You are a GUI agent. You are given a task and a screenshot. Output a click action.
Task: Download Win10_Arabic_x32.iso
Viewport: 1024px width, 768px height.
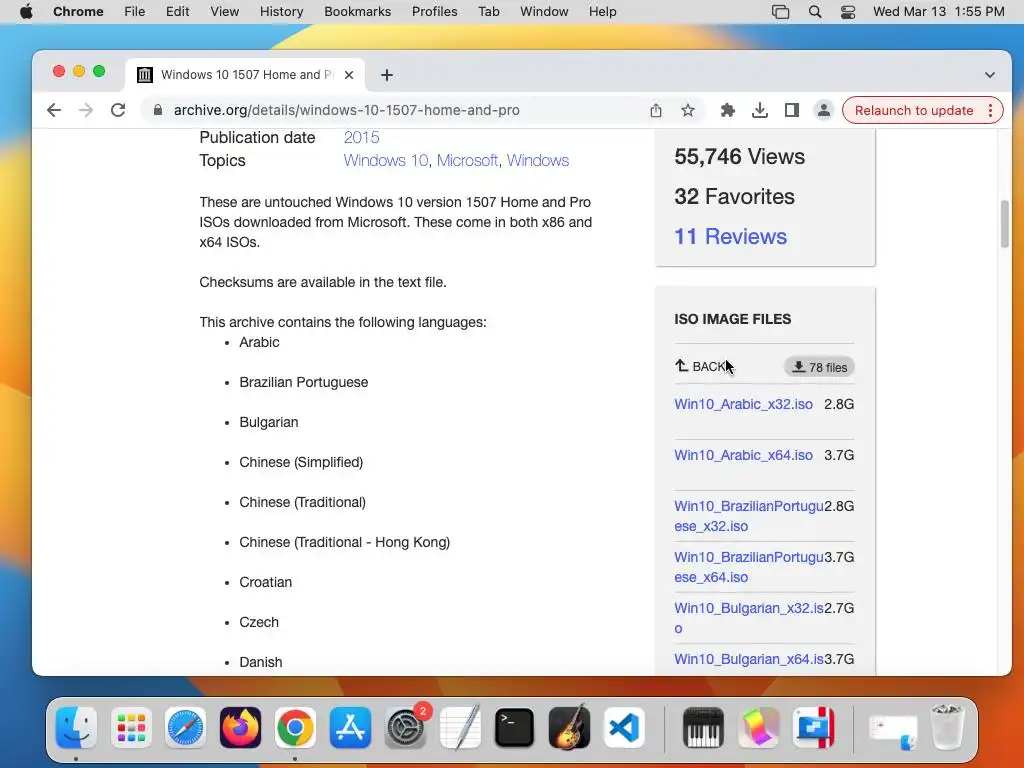tap(743, 404)
